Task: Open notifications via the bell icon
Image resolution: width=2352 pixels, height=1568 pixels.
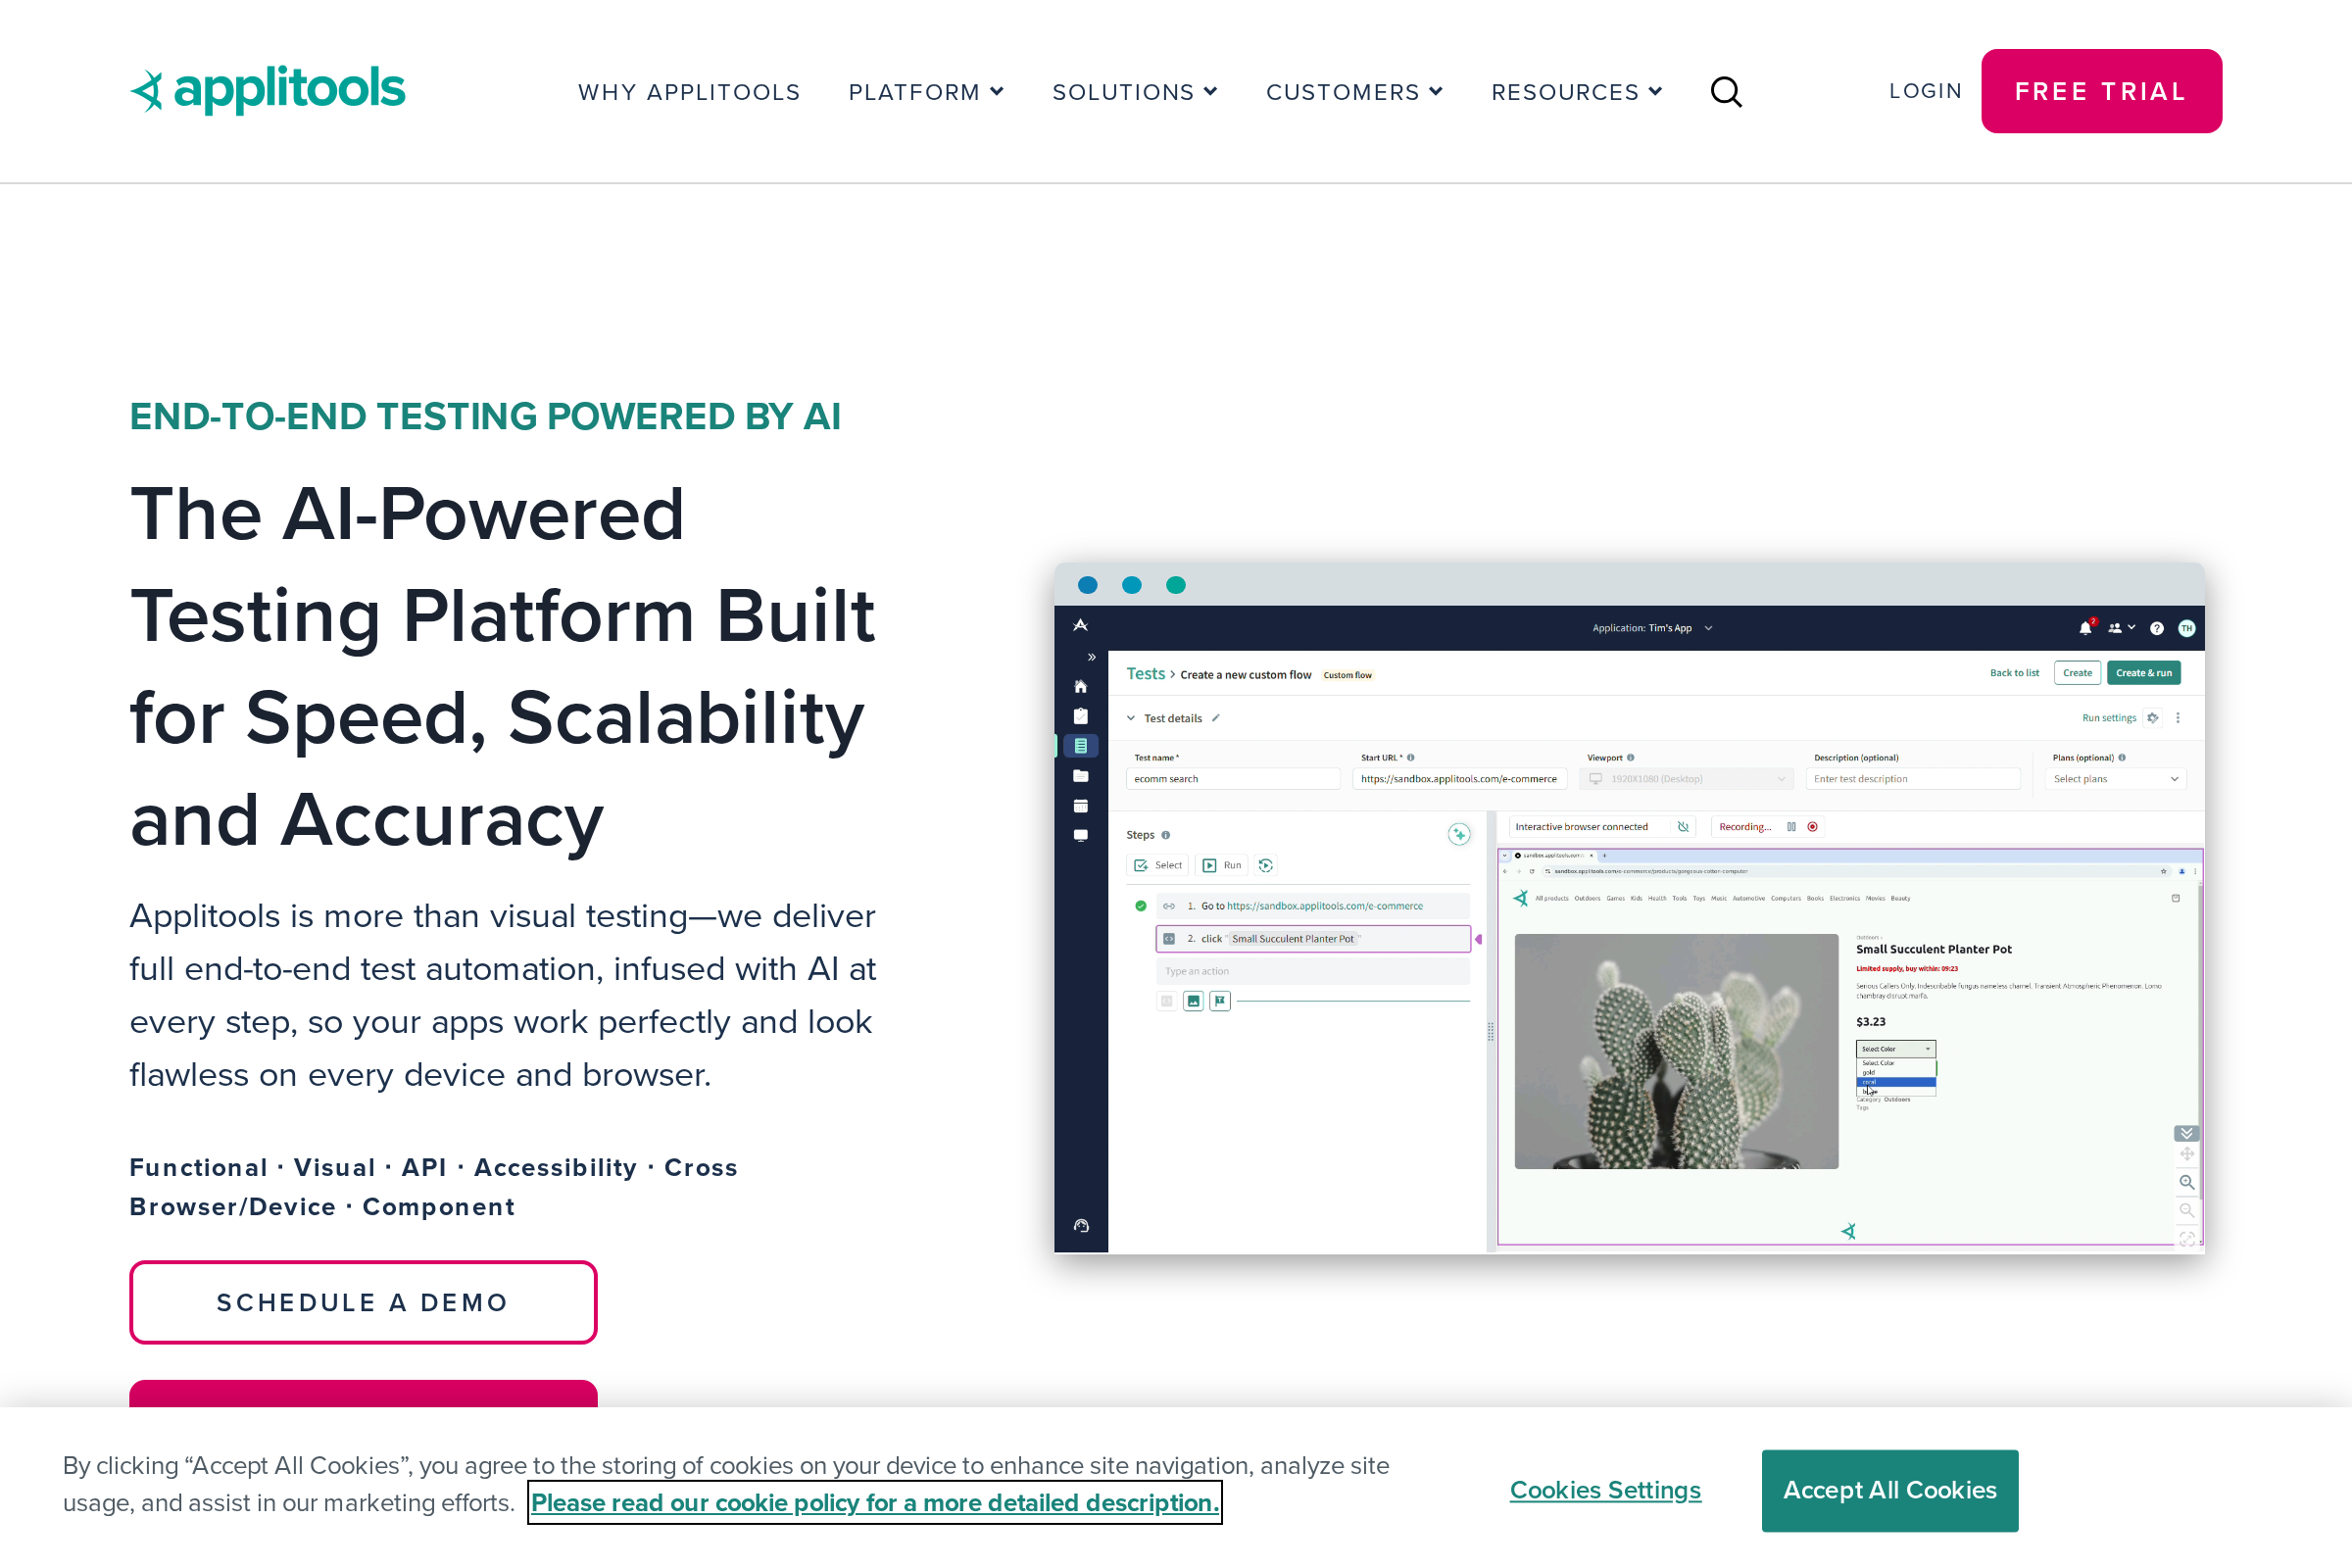Action: coord(2086,628)
